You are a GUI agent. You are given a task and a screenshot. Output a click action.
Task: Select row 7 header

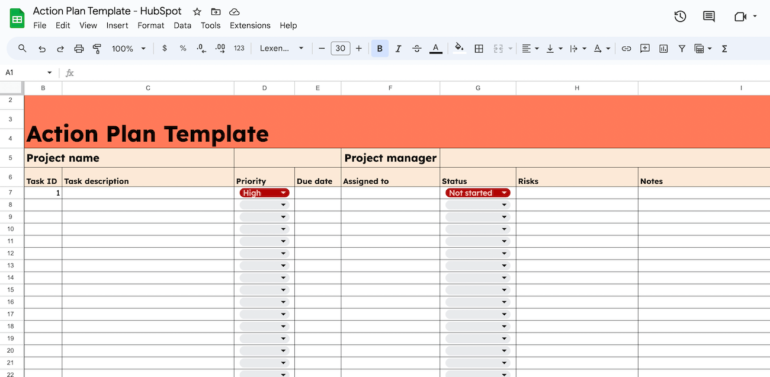click(x=11, y=193)
